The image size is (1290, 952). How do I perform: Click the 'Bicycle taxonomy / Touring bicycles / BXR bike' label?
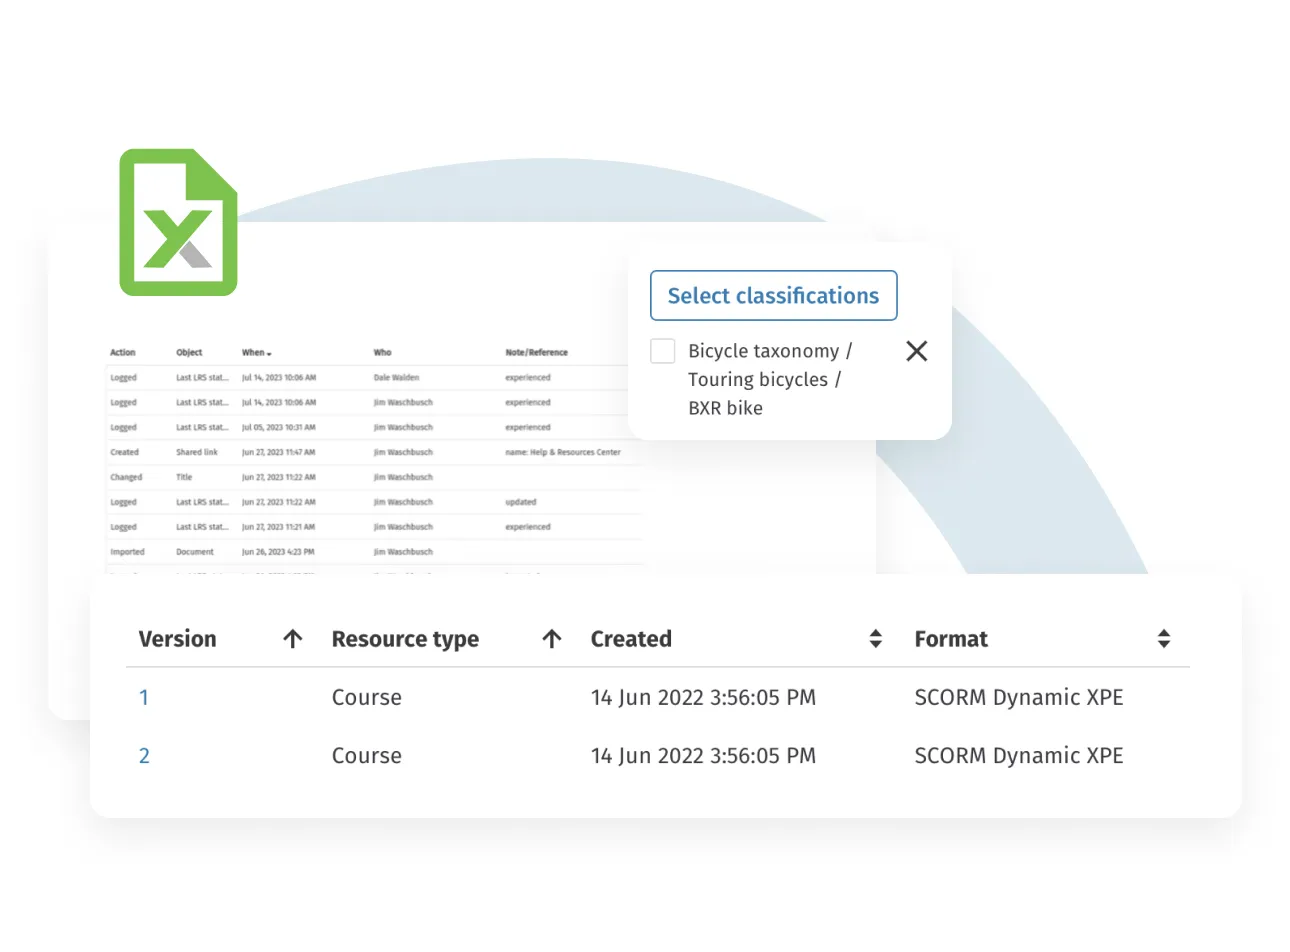tap(770, 379)
